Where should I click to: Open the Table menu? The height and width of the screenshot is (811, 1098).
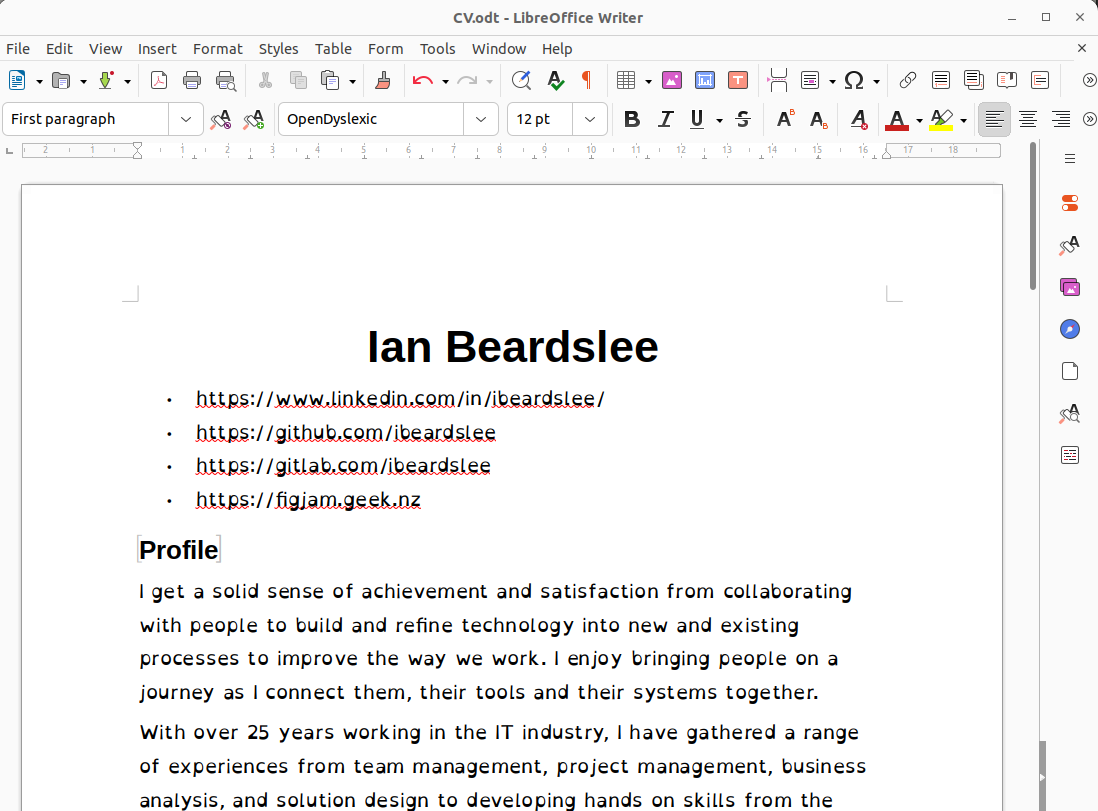point(333,48)
